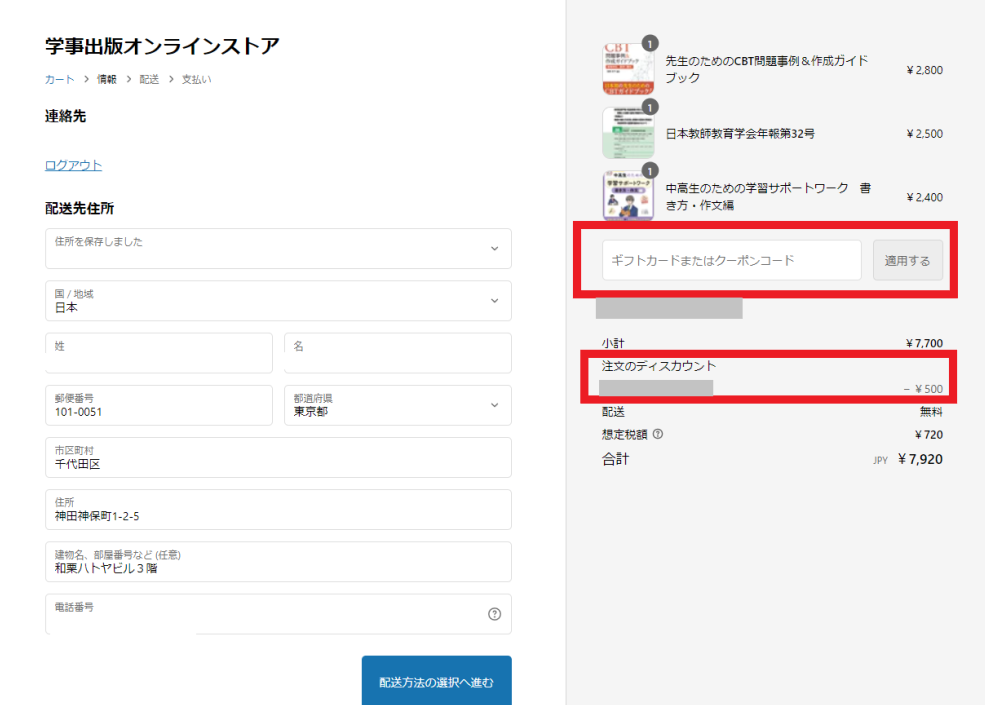Click the 市区町村 city field

coord(278,457)
